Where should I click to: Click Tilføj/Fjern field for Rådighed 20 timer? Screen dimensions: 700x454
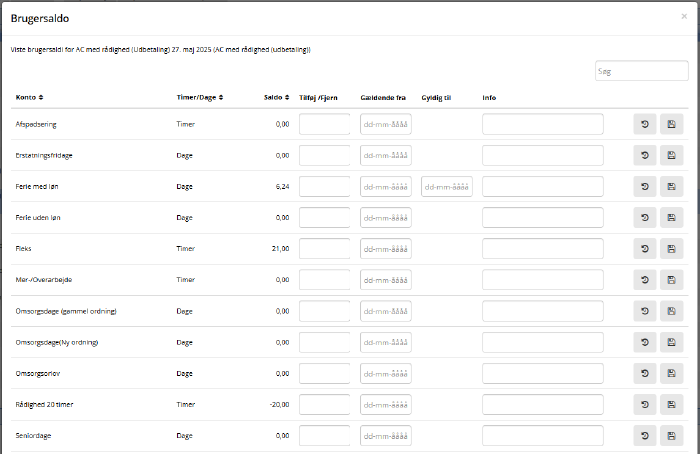point(324,405)
